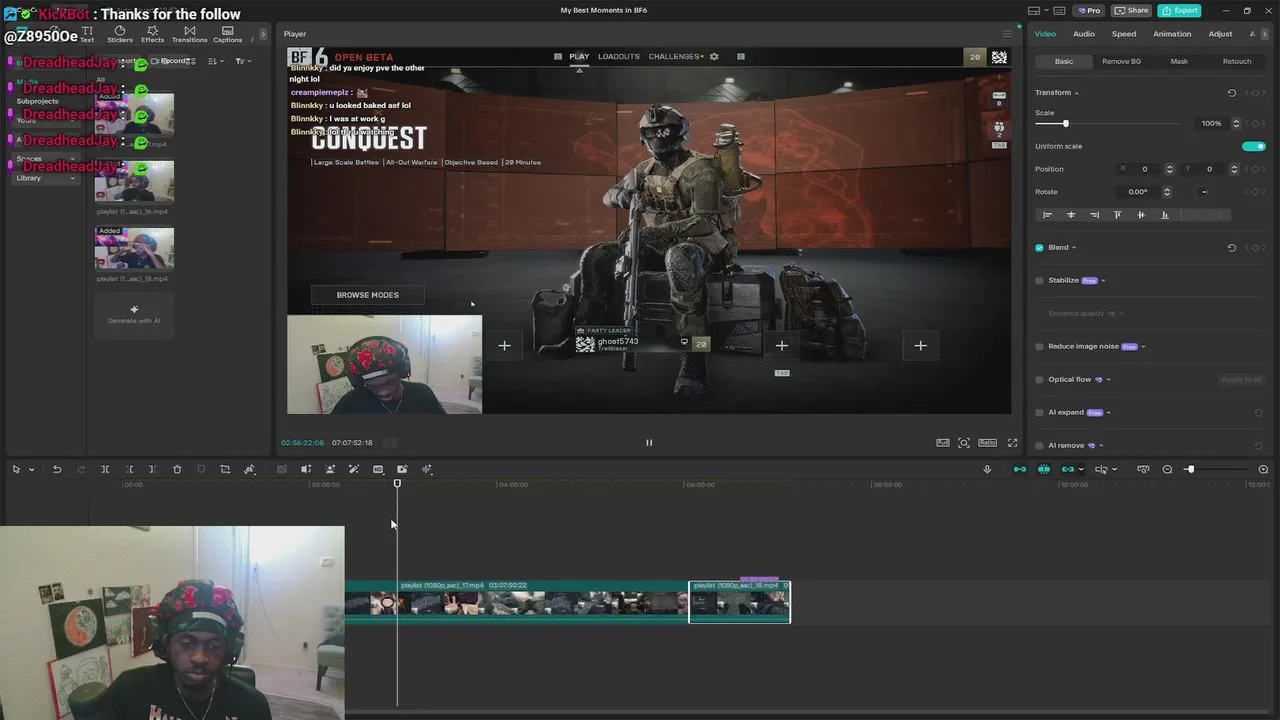Edit the Scale percentage field
The image size is (1280, 720).
(1211, 123)
